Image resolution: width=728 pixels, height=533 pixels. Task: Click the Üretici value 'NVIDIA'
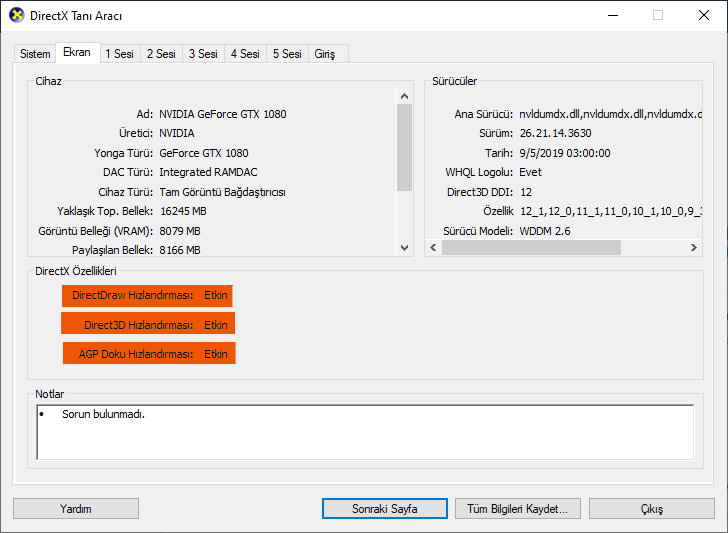click(x=177, y=133)
